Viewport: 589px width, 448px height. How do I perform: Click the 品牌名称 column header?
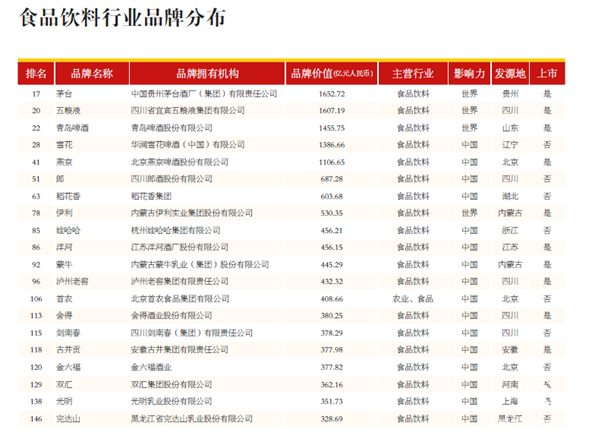(92, 73)
